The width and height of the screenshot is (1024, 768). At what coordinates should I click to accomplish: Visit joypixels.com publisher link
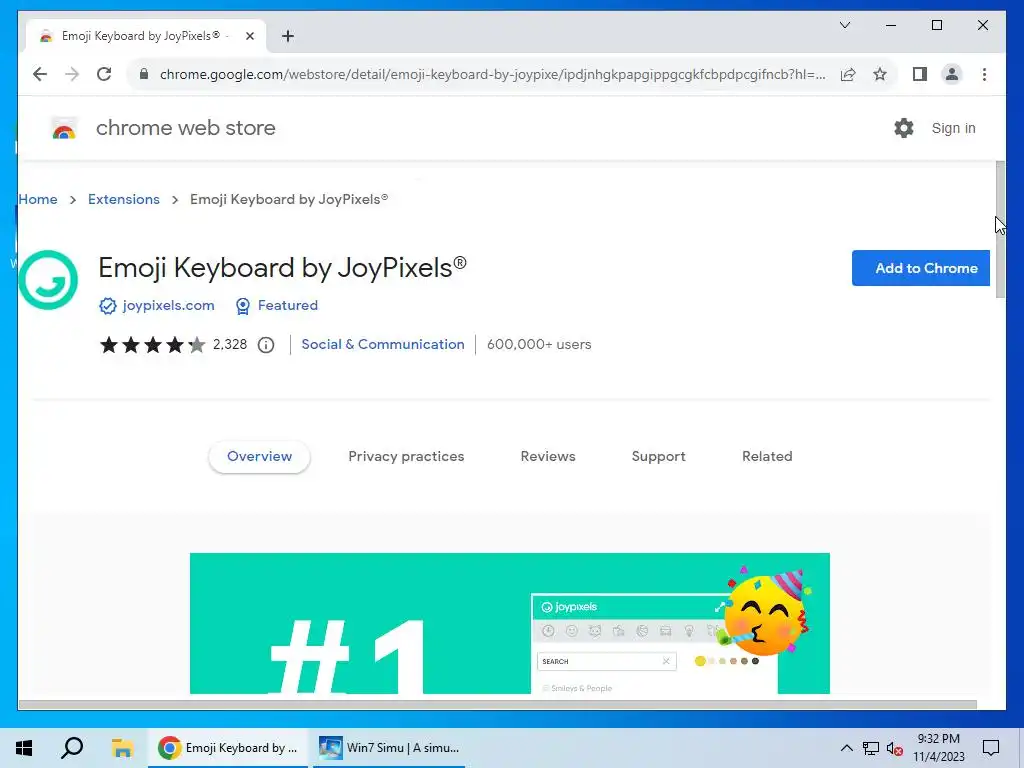click(x=168, y=305)
